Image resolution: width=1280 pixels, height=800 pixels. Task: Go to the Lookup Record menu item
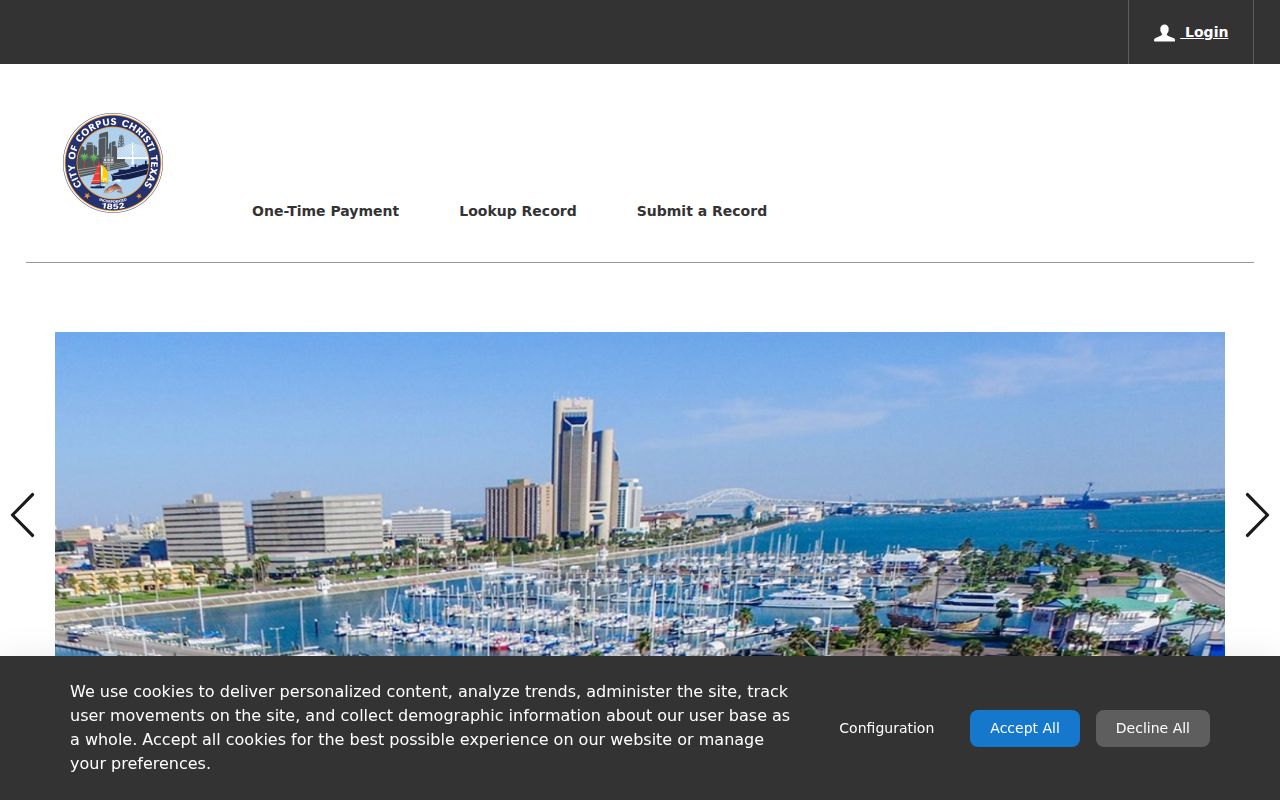point(518,211)
